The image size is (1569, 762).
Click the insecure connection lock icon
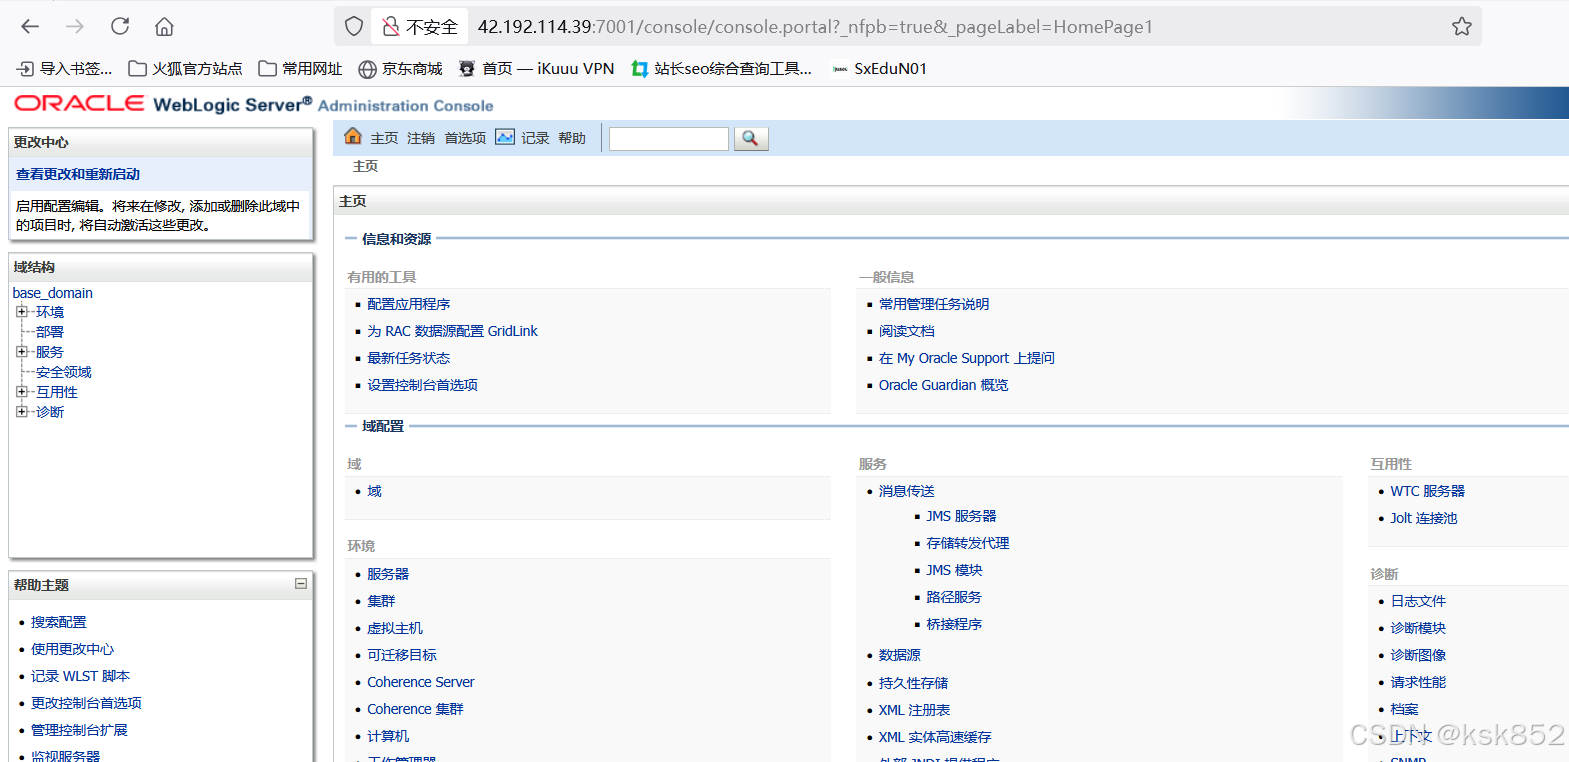coord(391,27)
